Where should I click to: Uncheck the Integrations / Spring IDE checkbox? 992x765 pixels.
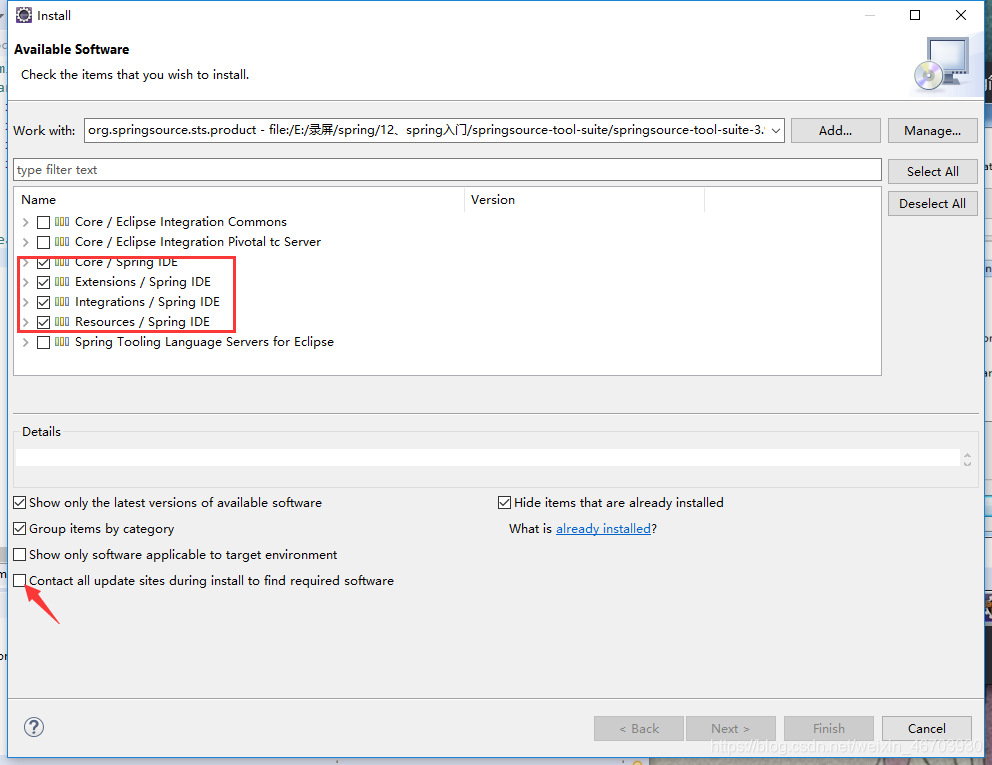[44, 302]
